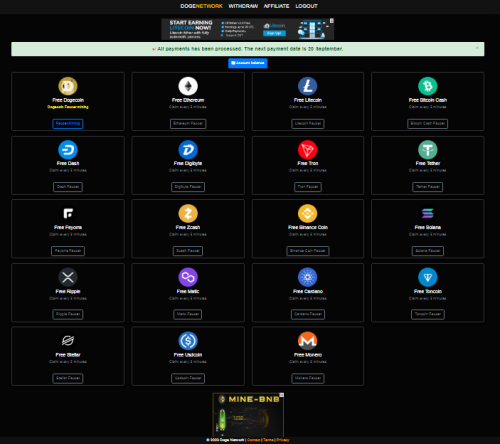Select Logout in the top navigation
The height and width of the screenshot is (444, 500).
click(x=306, y=6)
